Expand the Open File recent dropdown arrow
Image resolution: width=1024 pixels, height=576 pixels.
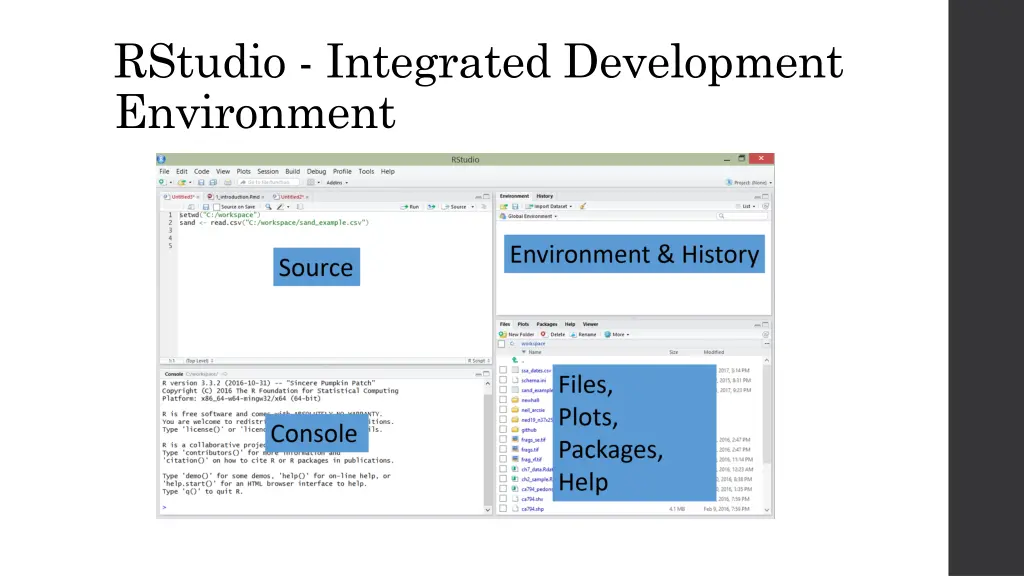coord(190,183)
